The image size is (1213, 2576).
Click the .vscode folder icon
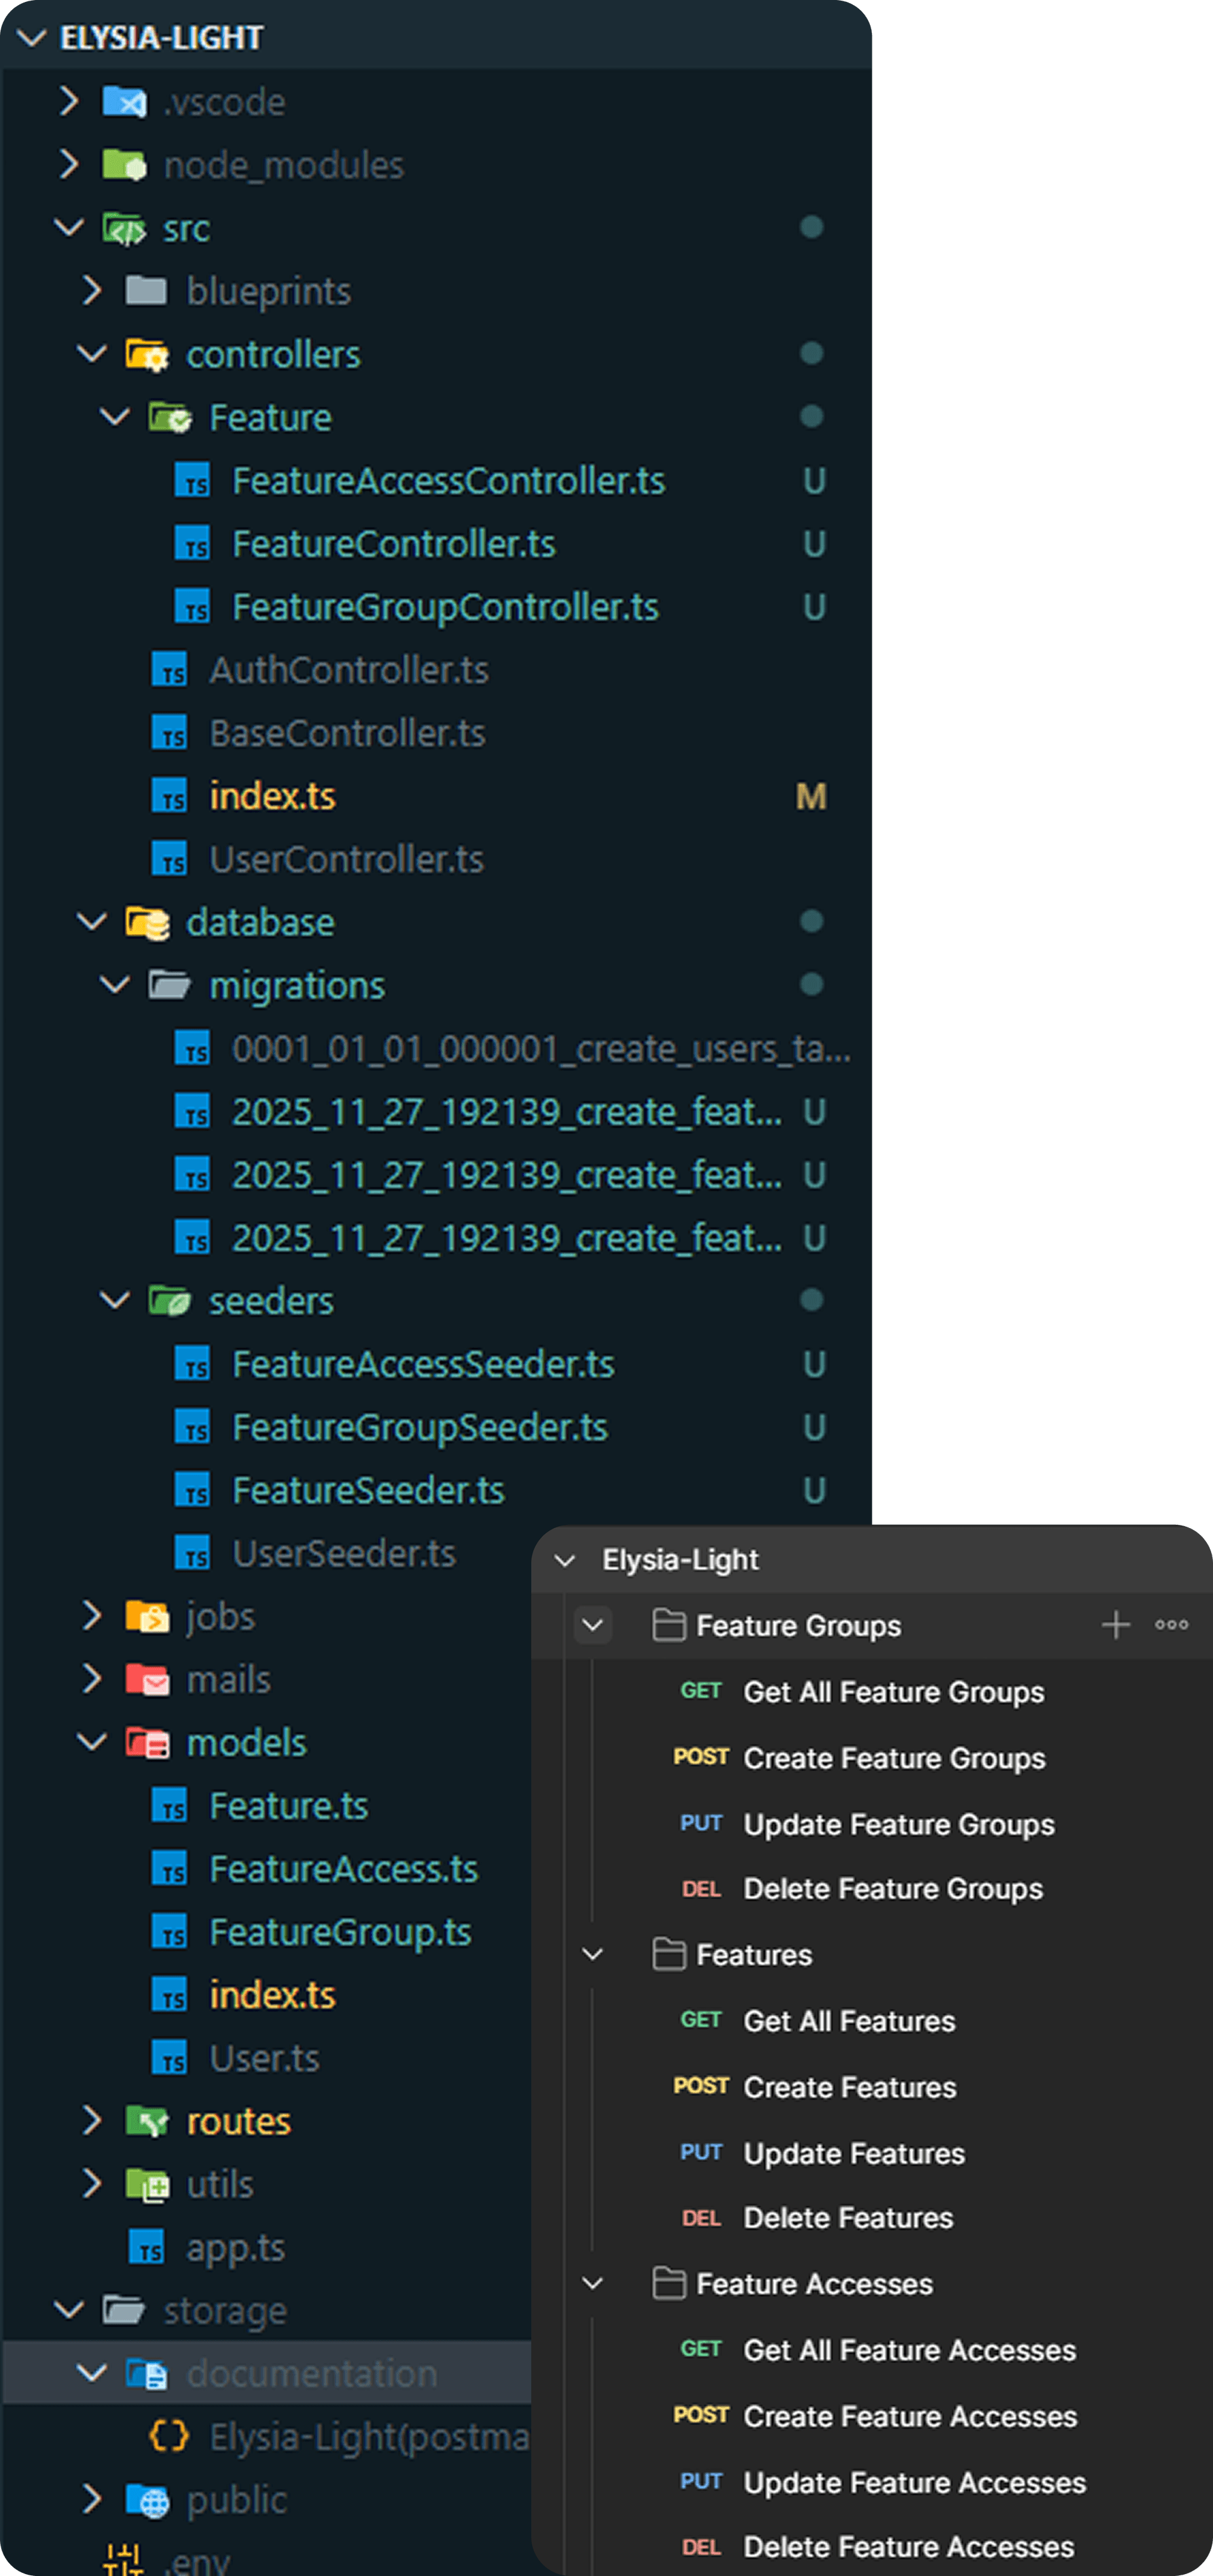(124, 101)
